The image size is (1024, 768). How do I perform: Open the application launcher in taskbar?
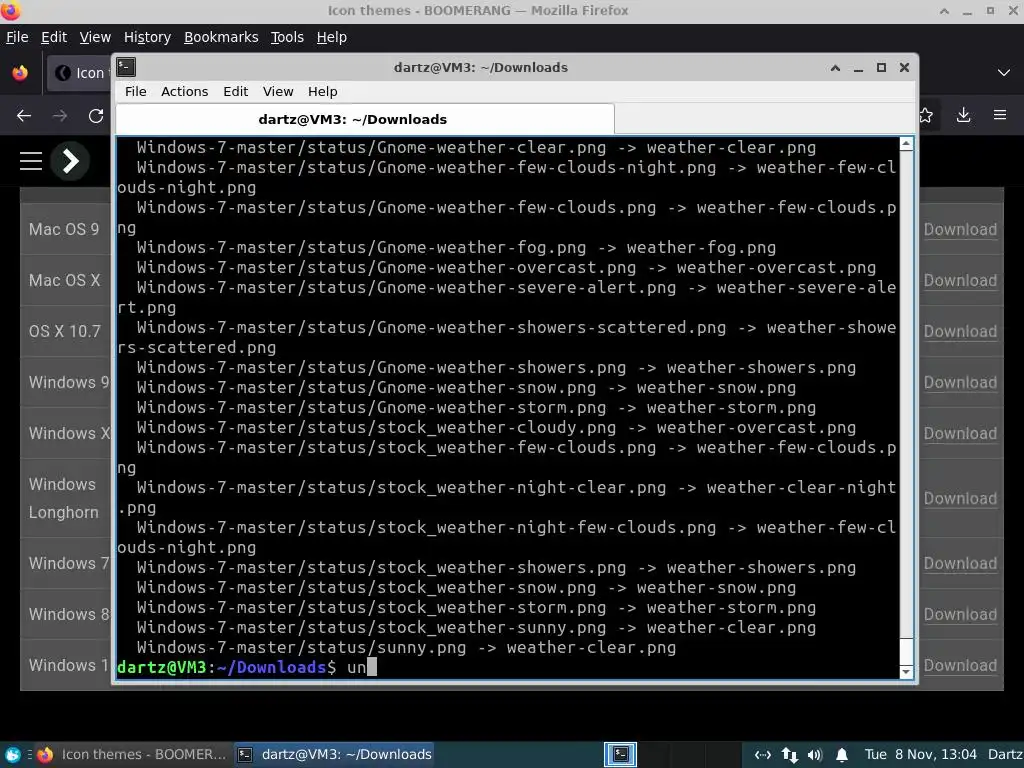(12, 755)
